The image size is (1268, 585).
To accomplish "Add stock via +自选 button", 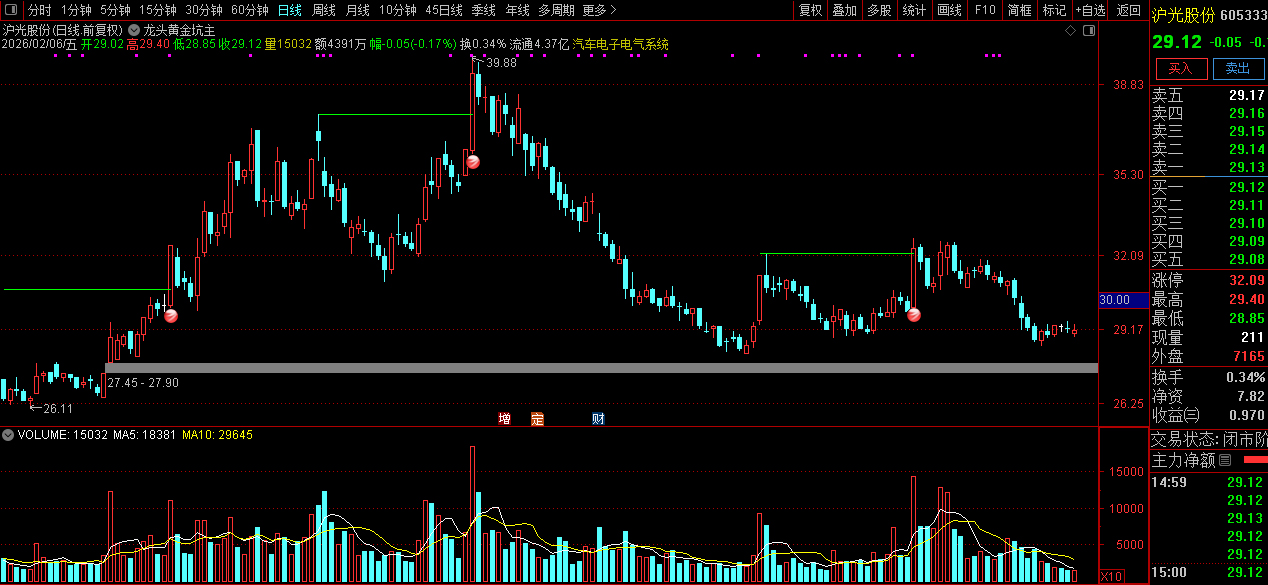I will [x=1090, y=10].
